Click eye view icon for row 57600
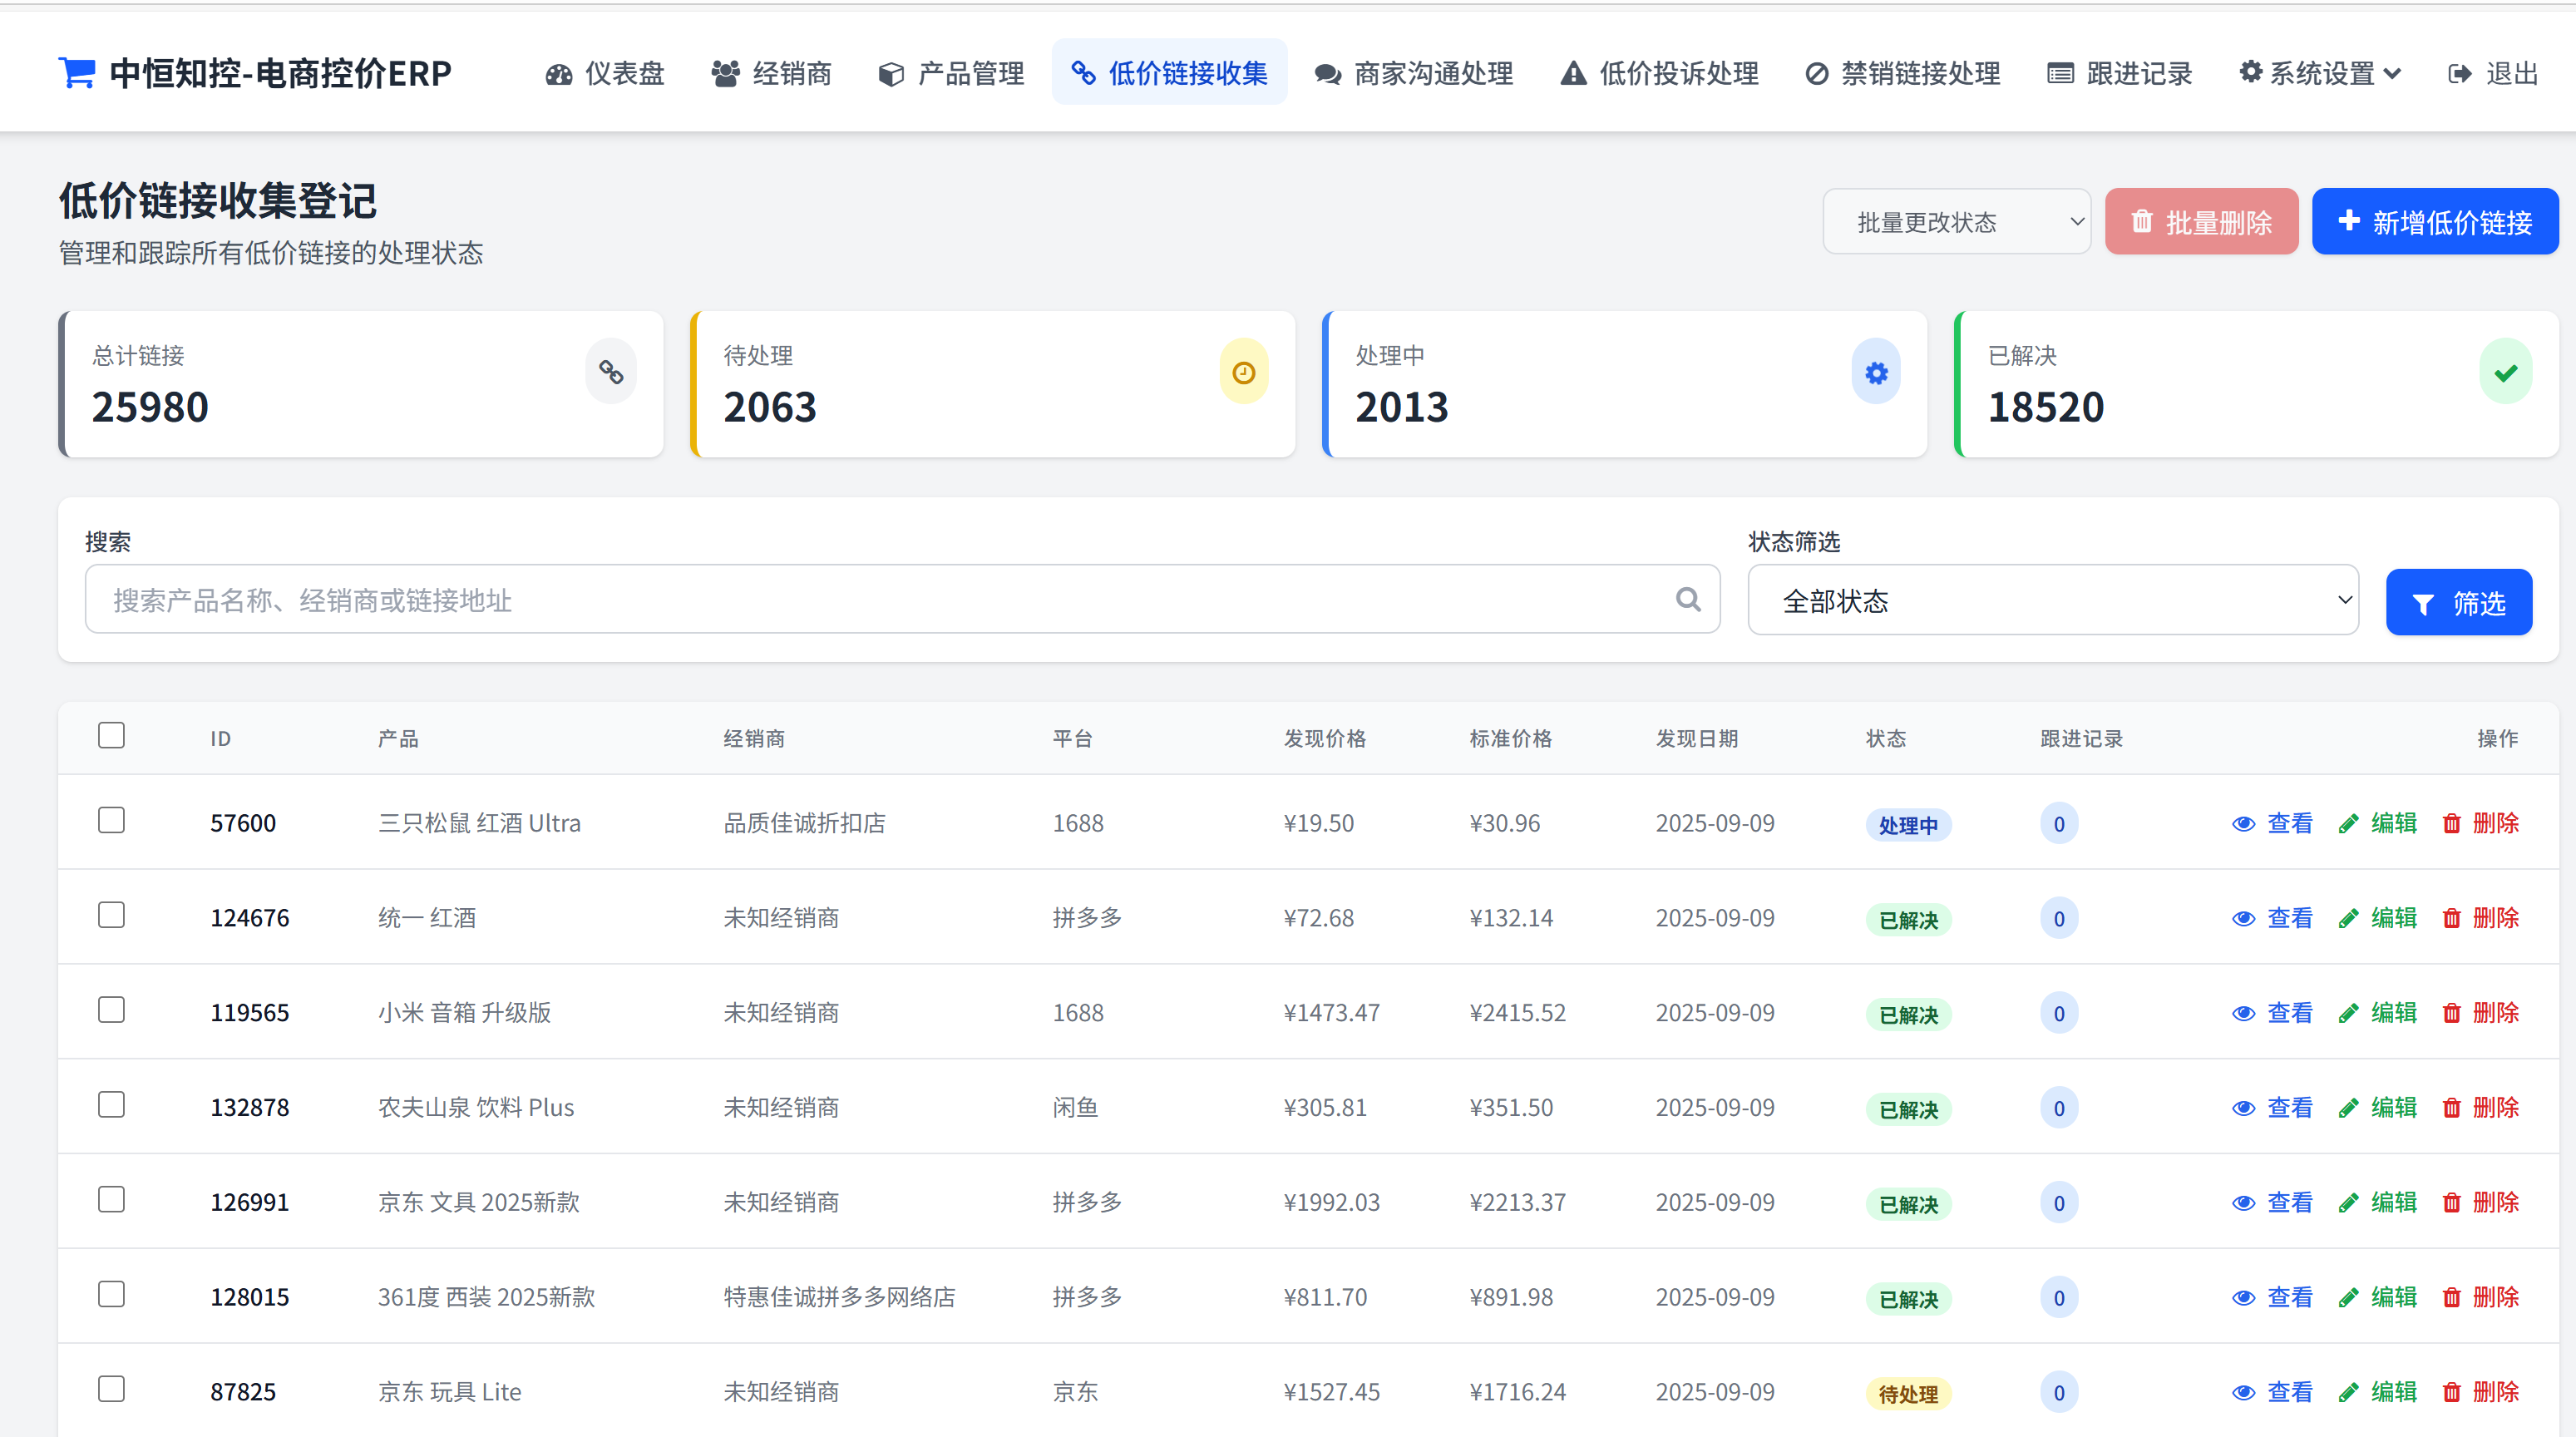This screenshot has width=2576, height=1437. pos(2243,824)
